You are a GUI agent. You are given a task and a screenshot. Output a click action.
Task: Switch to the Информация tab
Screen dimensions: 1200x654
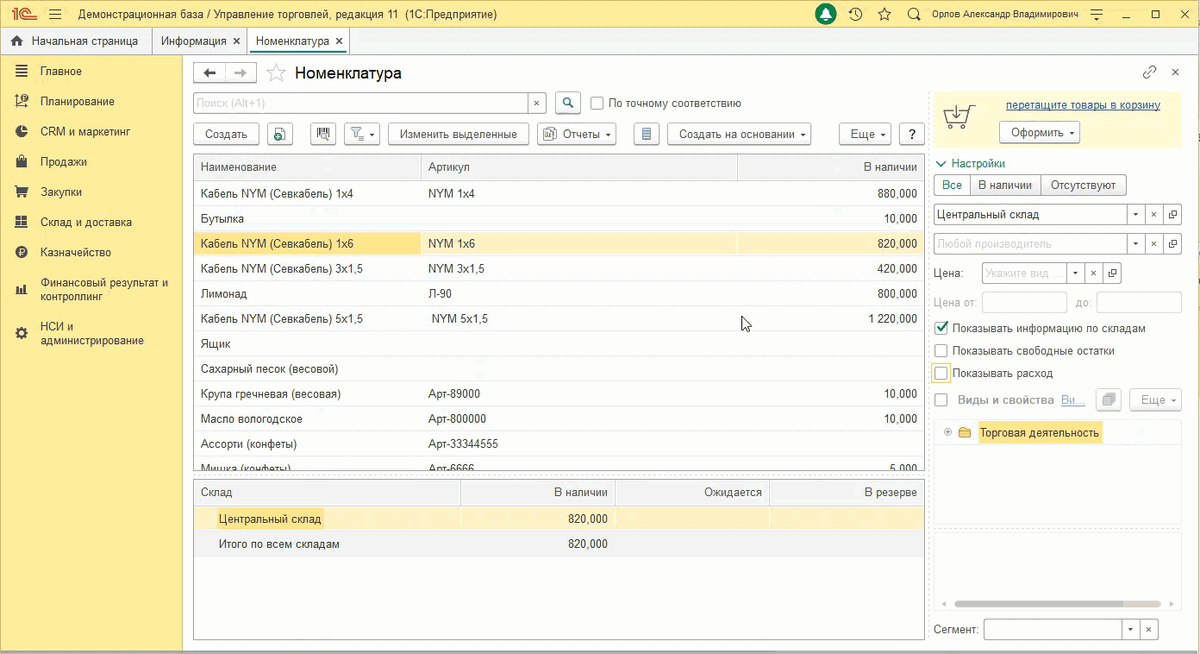tap(193, 41)
